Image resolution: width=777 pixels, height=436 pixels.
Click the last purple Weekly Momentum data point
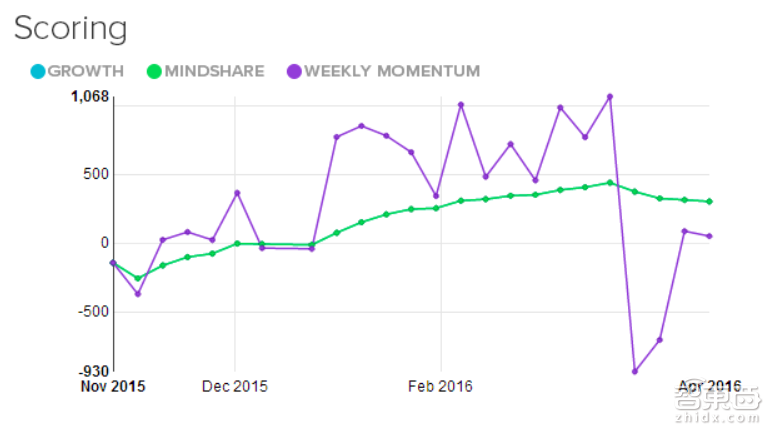tap(710, 236)
